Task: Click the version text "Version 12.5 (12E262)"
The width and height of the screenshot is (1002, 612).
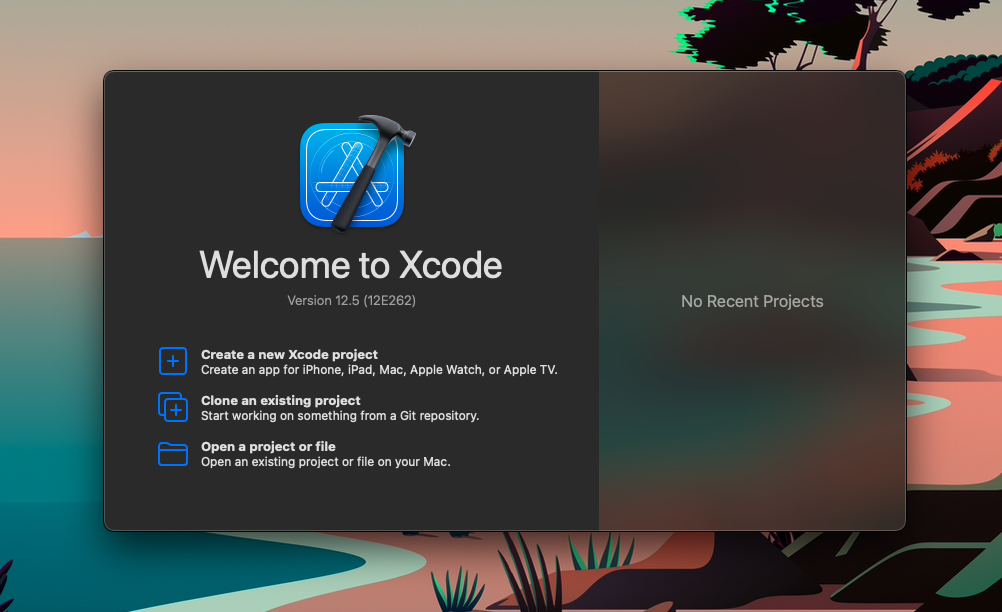Action: (351, 300)
